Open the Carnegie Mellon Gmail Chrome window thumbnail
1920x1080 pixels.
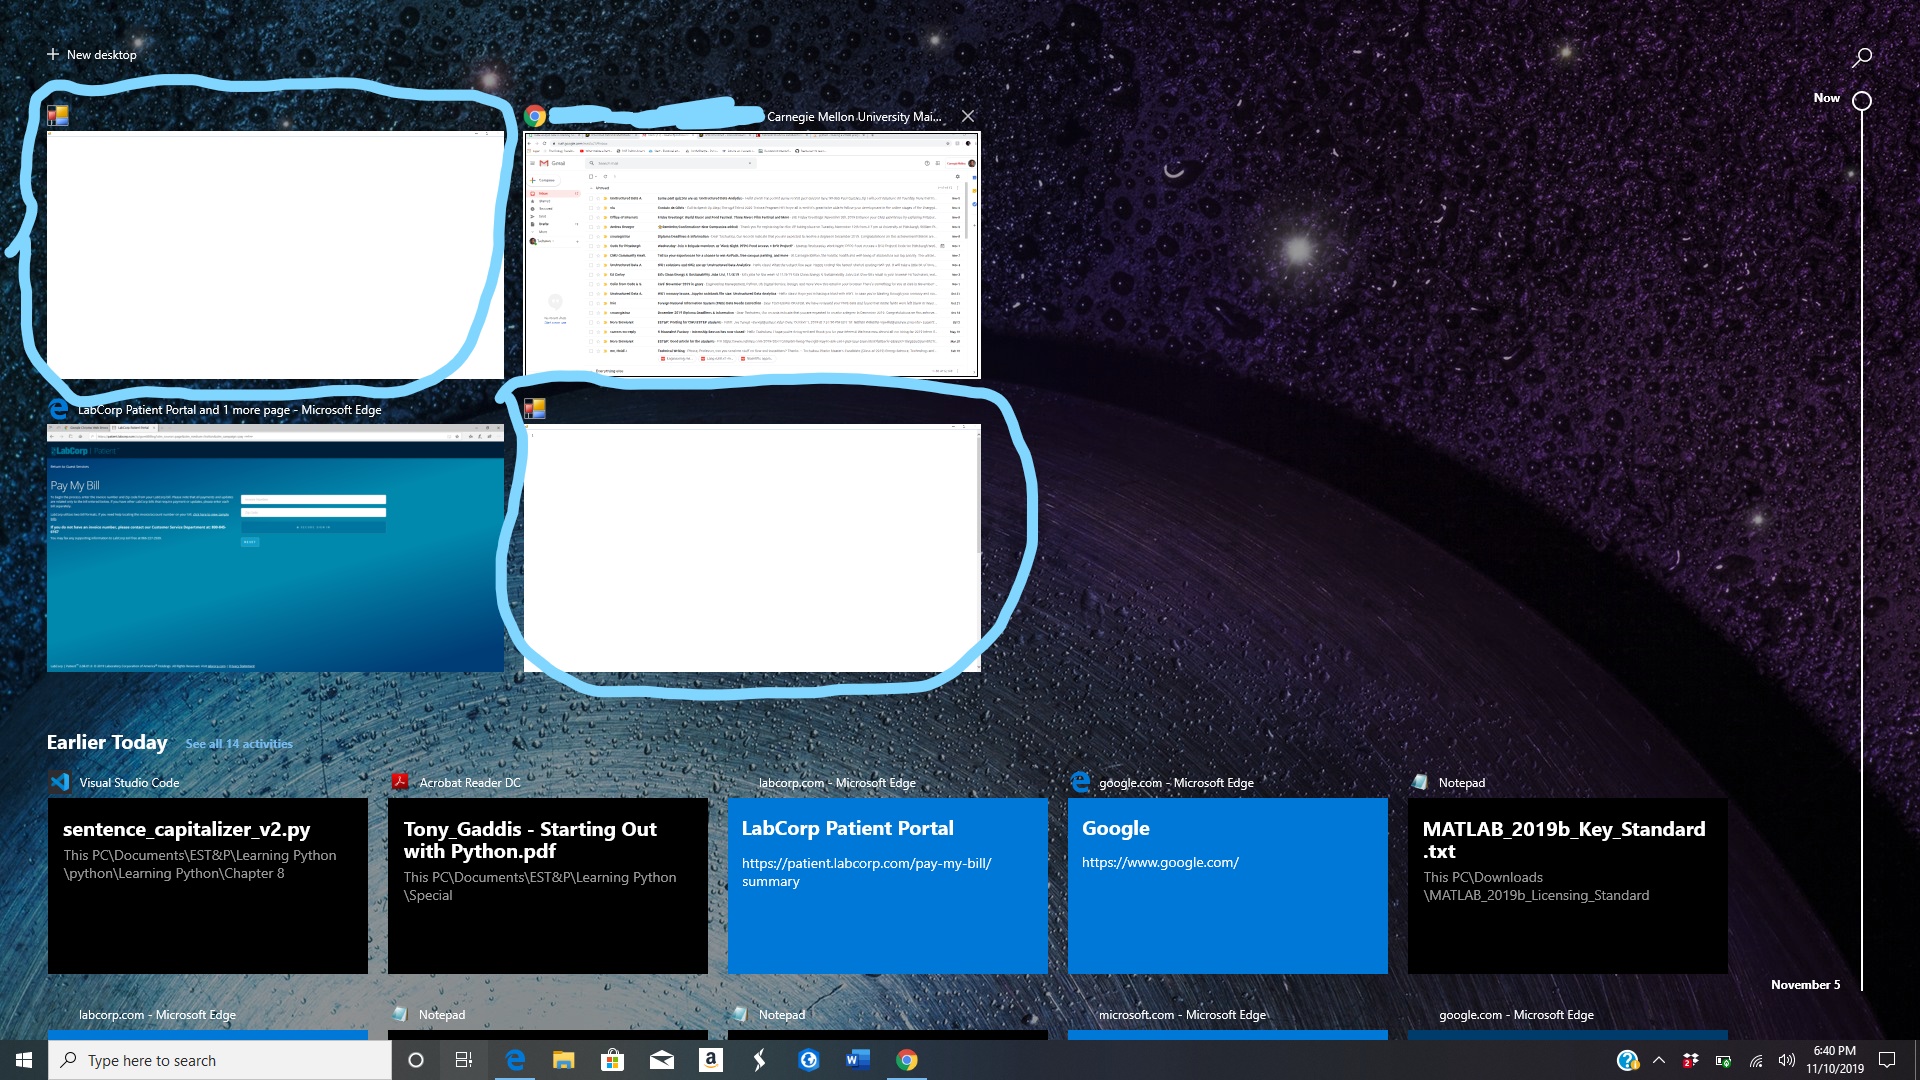(752, 255)
